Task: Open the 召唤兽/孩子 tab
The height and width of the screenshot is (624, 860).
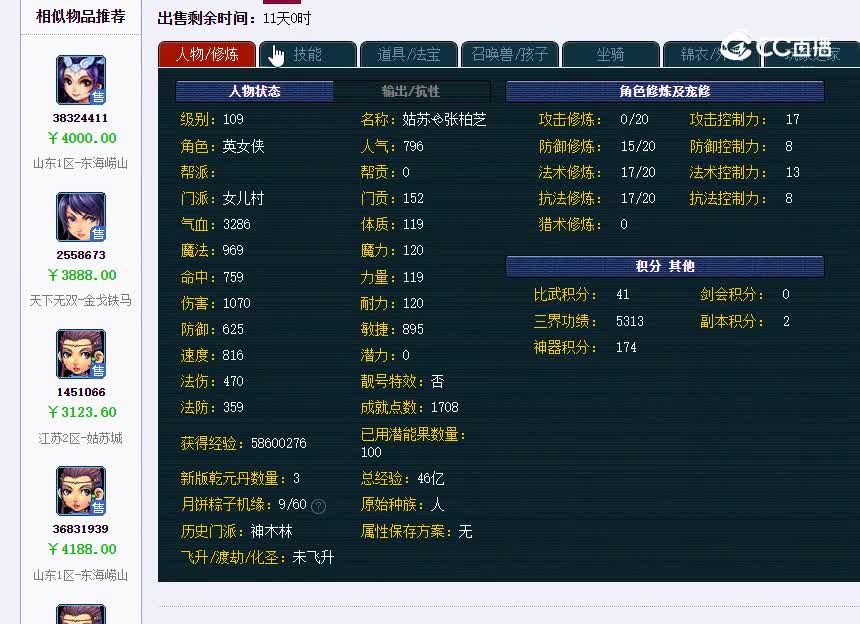Action: (510, 54)
